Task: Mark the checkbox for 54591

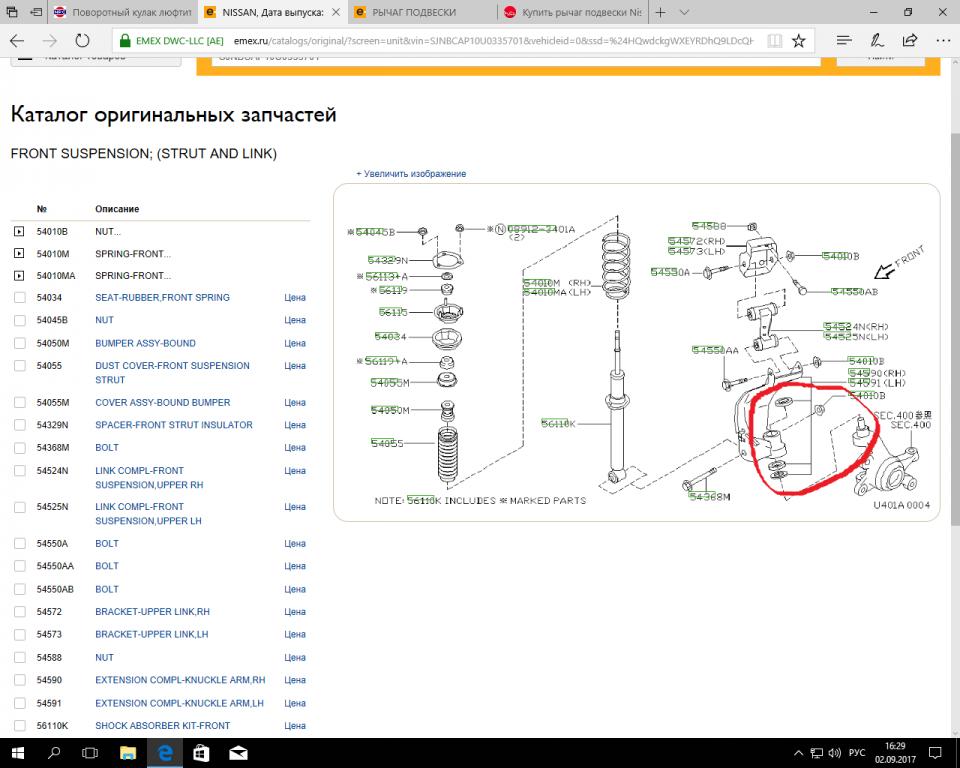Action: (x=20, y=703)
